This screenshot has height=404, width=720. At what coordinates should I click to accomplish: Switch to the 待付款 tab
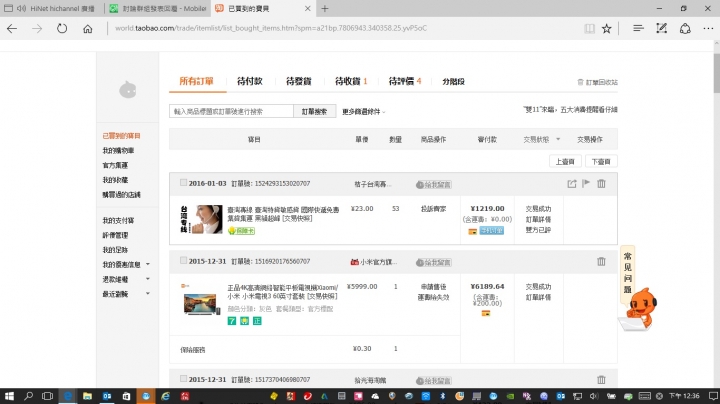click(x=249, y=81)
